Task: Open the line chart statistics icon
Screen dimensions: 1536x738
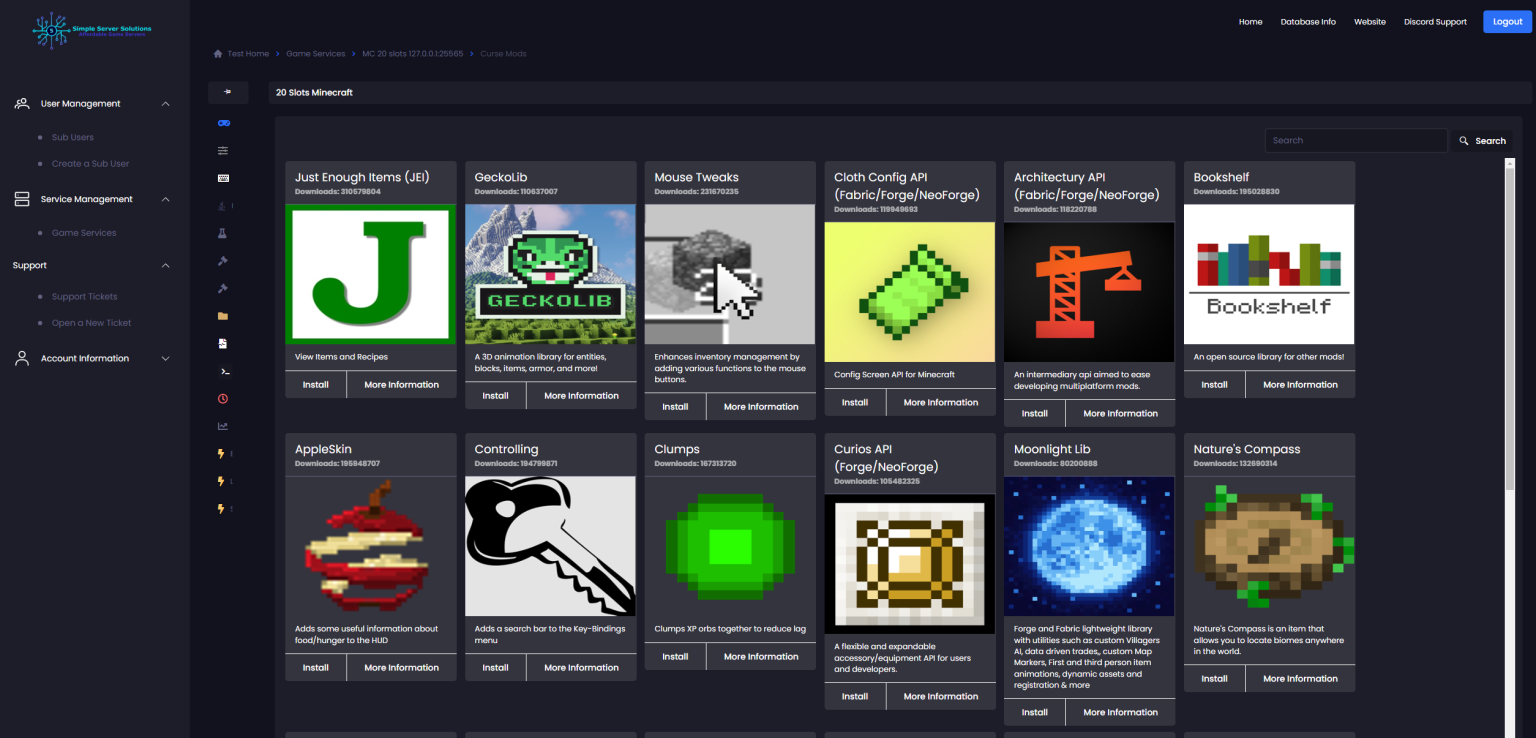Action: [223, 426]
